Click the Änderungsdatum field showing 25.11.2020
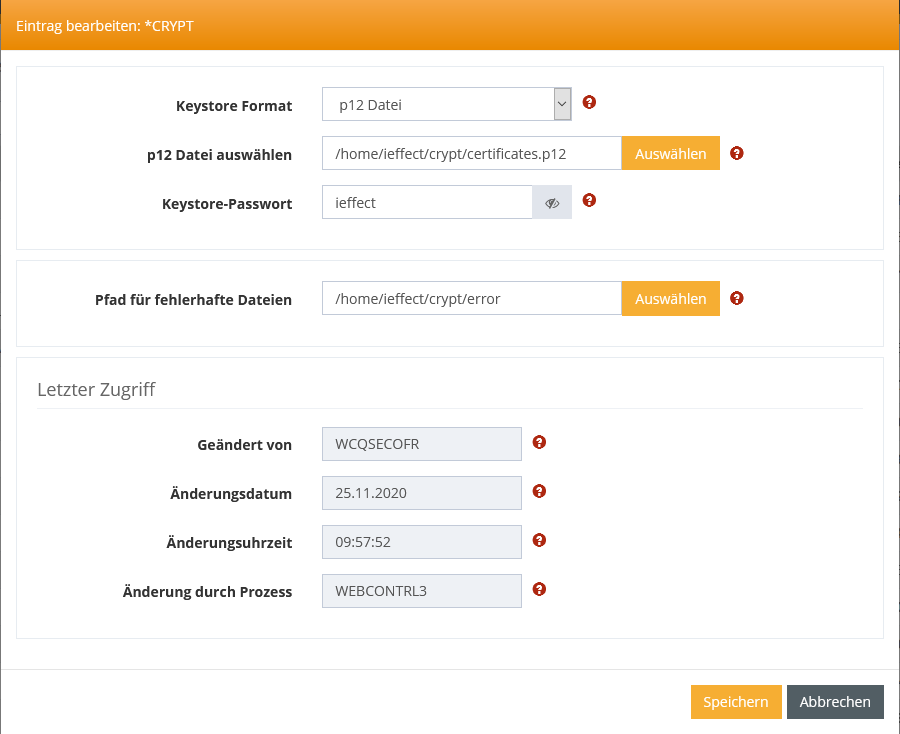 click(x=421, y=493)
